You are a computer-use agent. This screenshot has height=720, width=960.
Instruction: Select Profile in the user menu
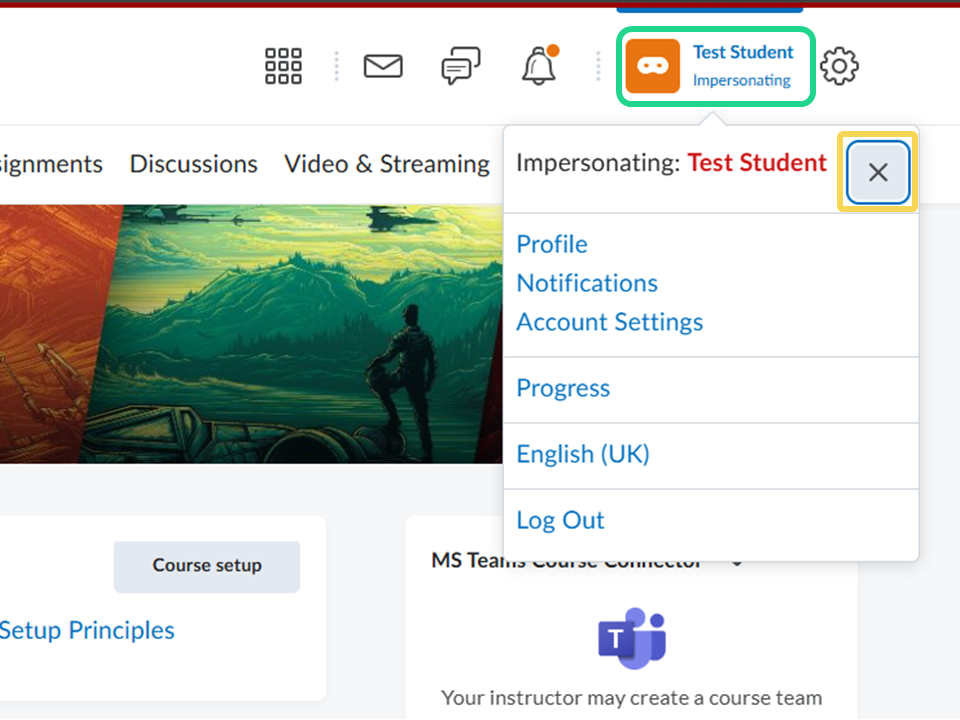click(x=551, y=244)
